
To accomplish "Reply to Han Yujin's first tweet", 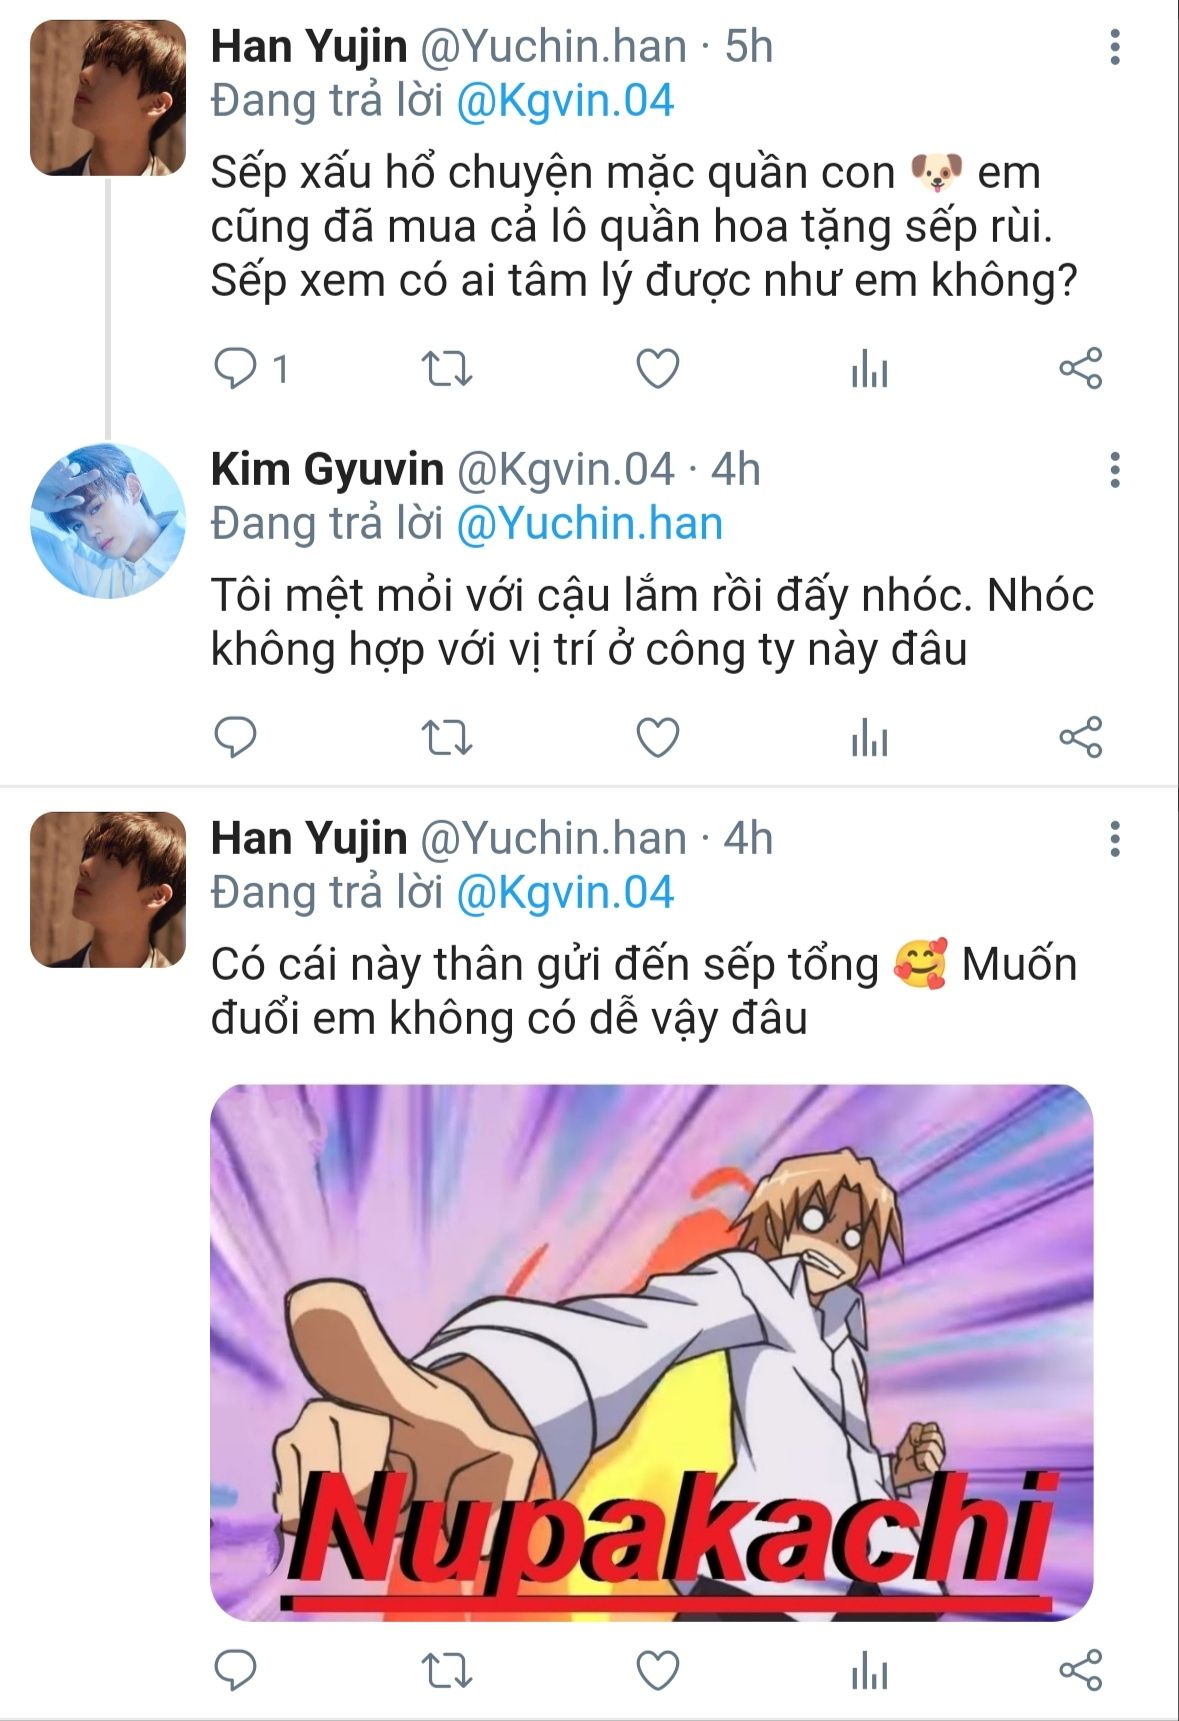I will point(236,369).
